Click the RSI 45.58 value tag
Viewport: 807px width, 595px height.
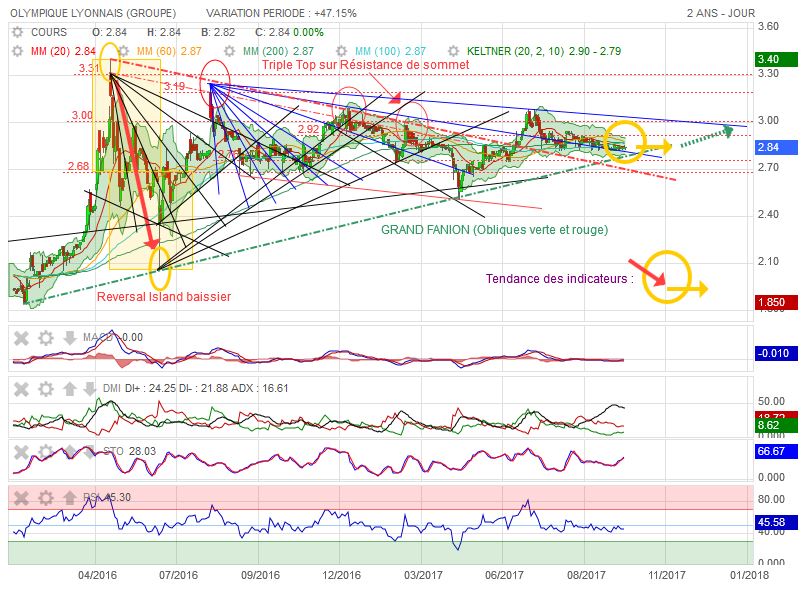776,522
